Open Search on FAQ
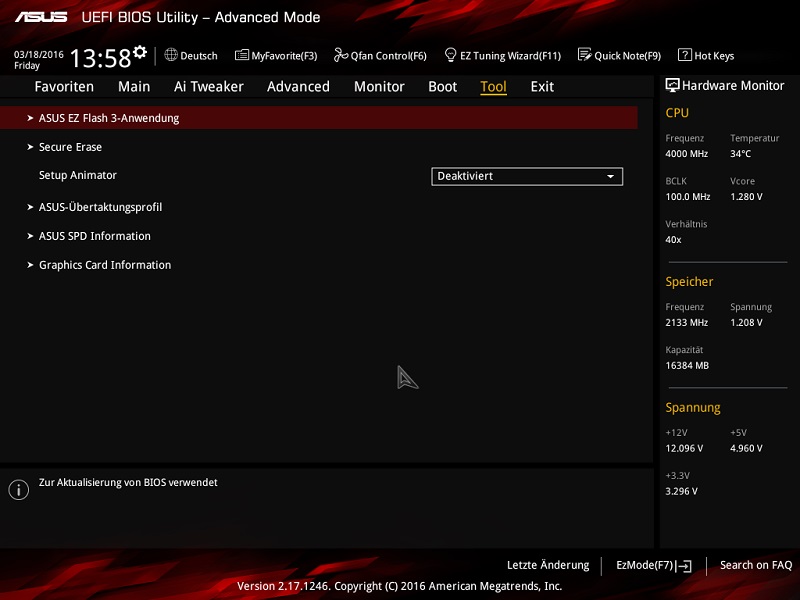The height and width of the screenshot is (600, 800). [756, 565]
